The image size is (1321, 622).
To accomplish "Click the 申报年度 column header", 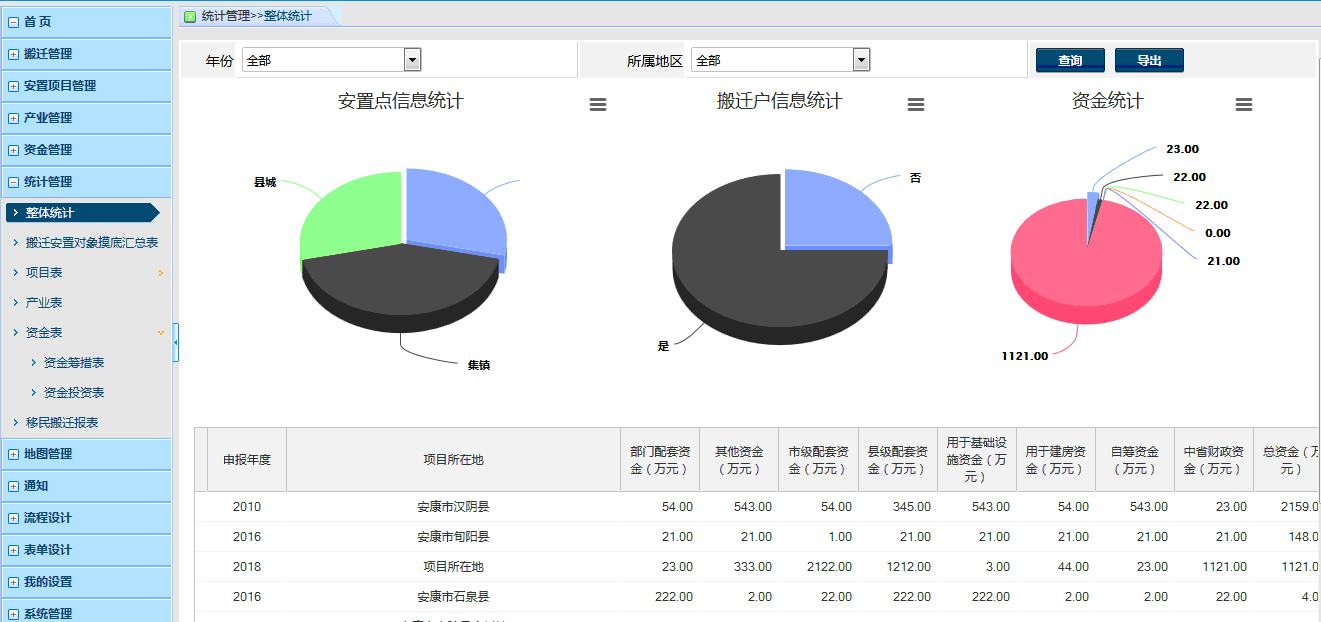I will (x=246, y=460).
